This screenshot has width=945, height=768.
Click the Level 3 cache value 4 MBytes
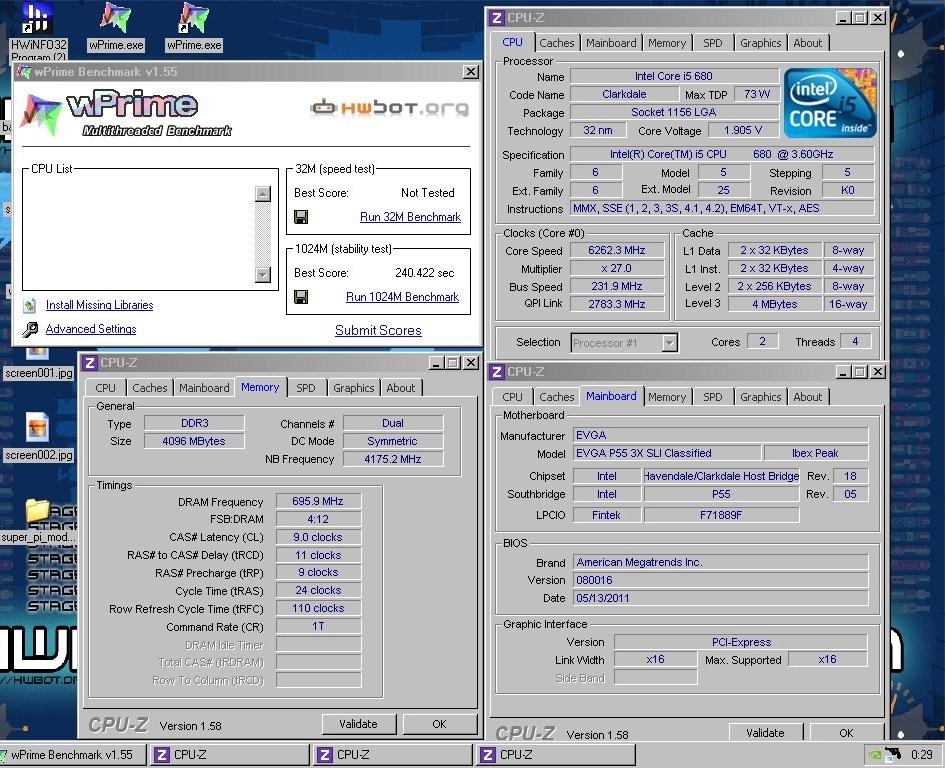tap(774, 304)
